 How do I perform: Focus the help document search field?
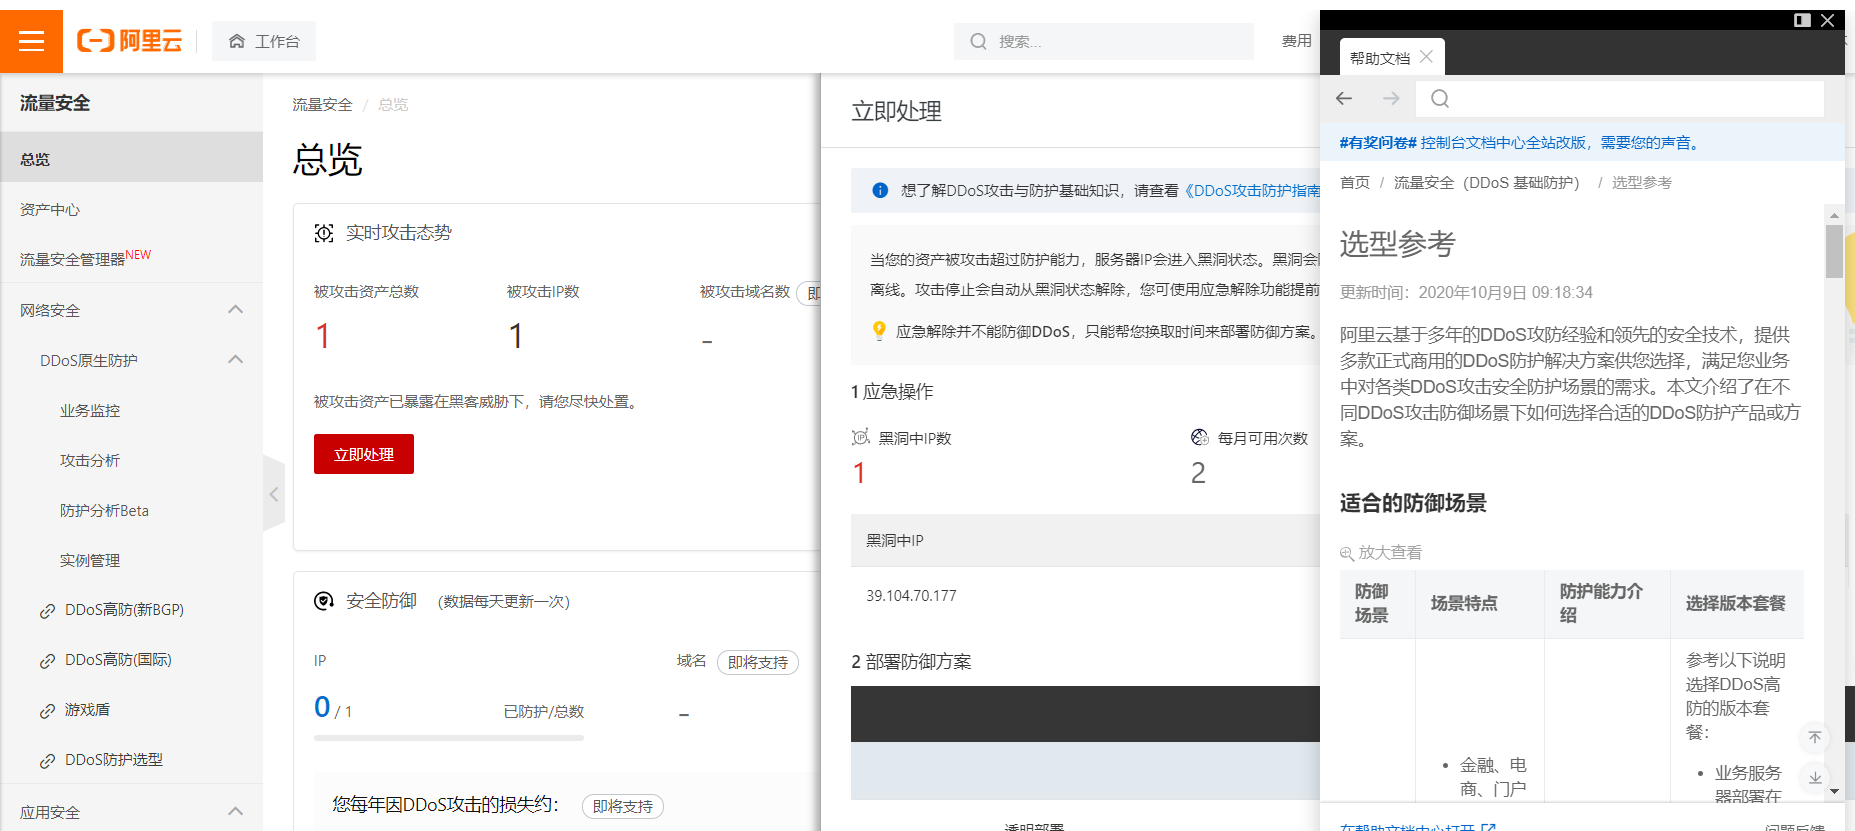1620,98
